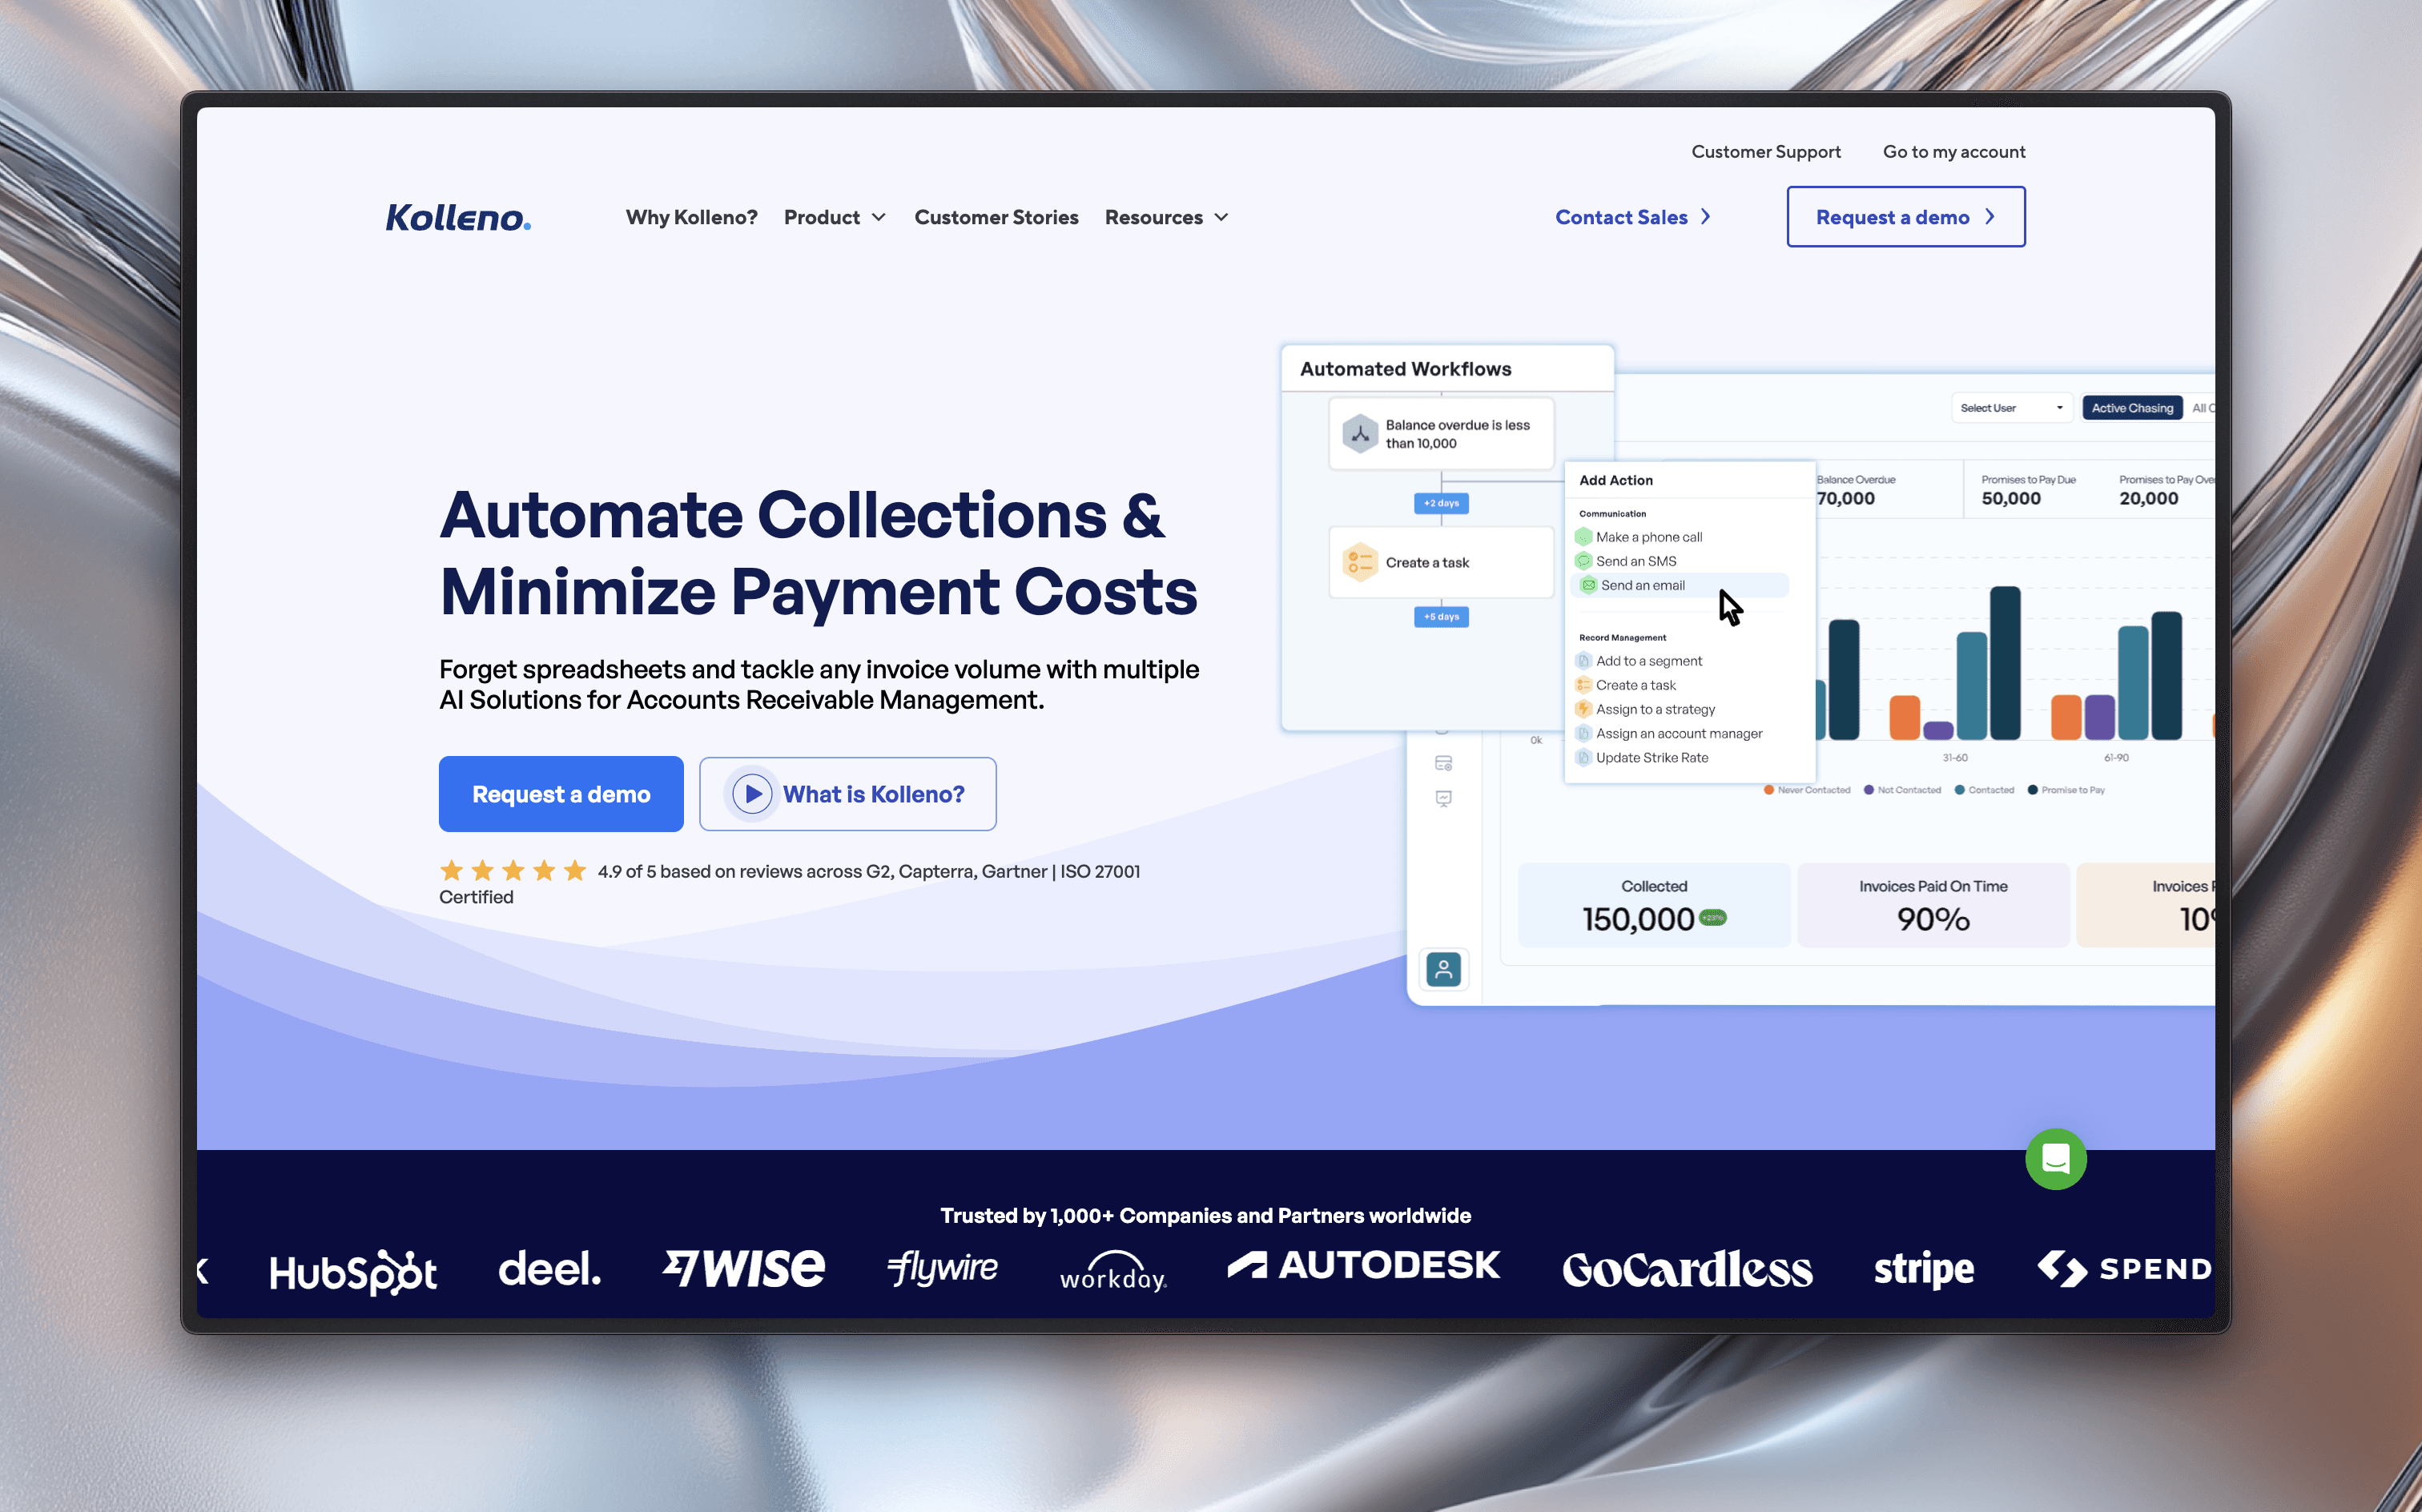Click the outlined Request a demo header button
The width and height of the screenshot is (2422, 1512).
pos(1905,216)
